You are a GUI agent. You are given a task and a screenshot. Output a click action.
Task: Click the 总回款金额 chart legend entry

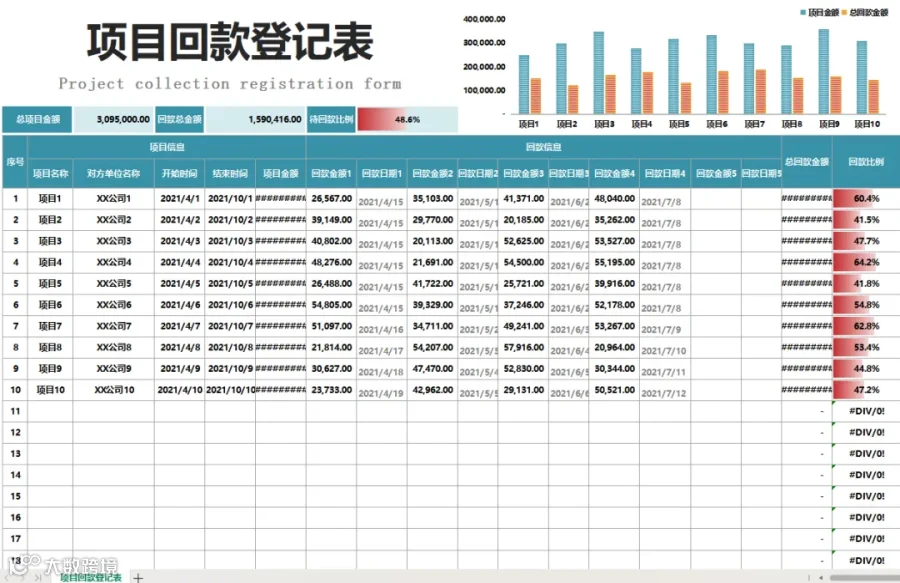pyautogui.click(x=865, y=12)
